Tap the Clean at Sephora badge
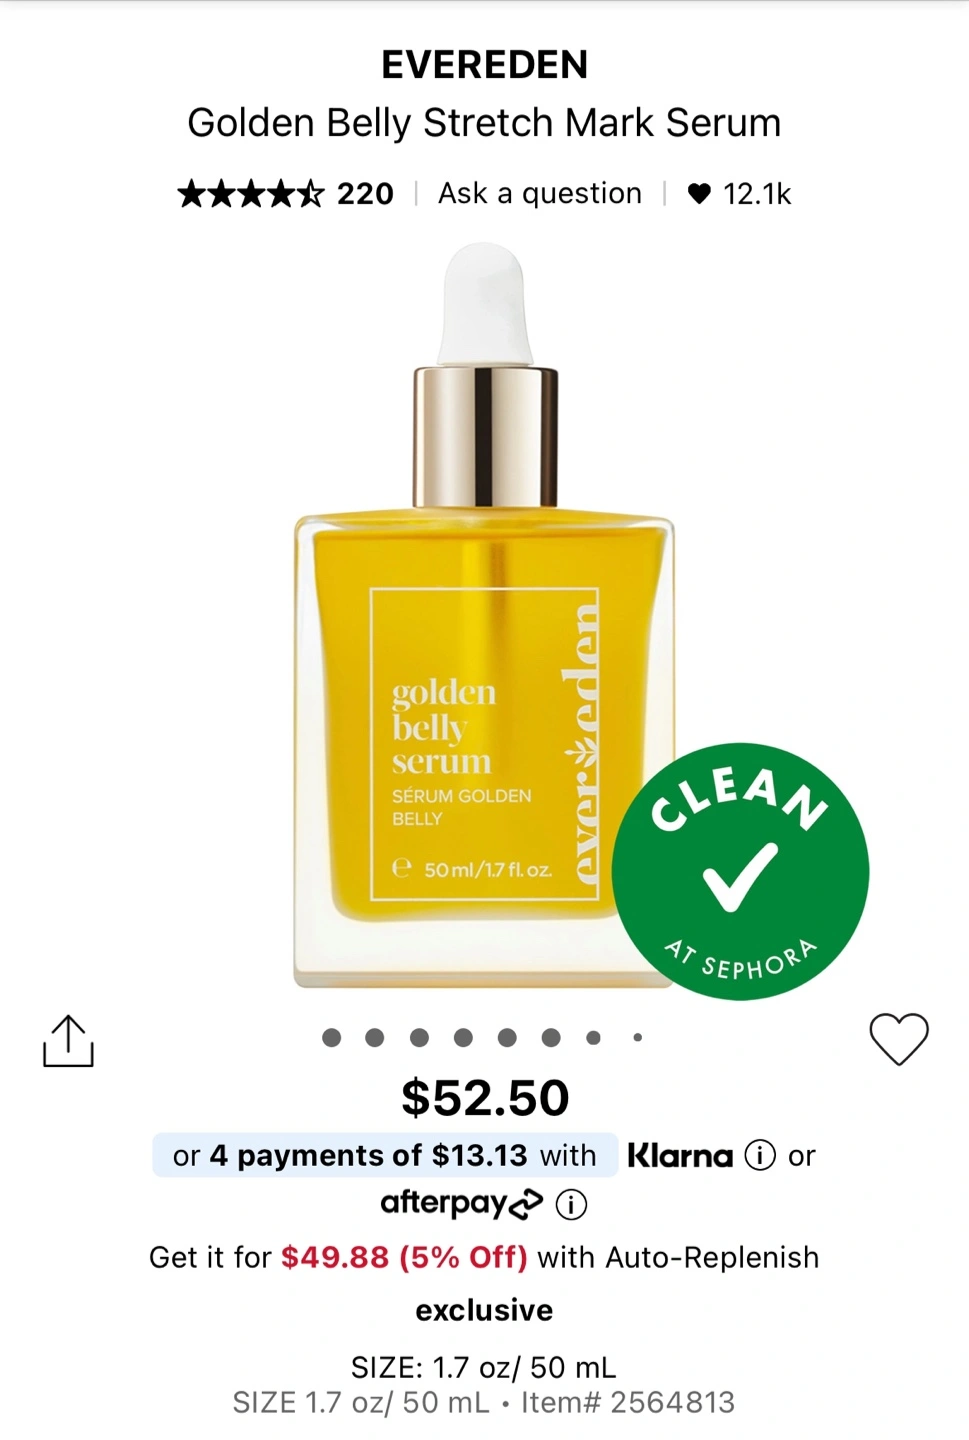This screenshot has width=969, height=1440. click(740, 871)
